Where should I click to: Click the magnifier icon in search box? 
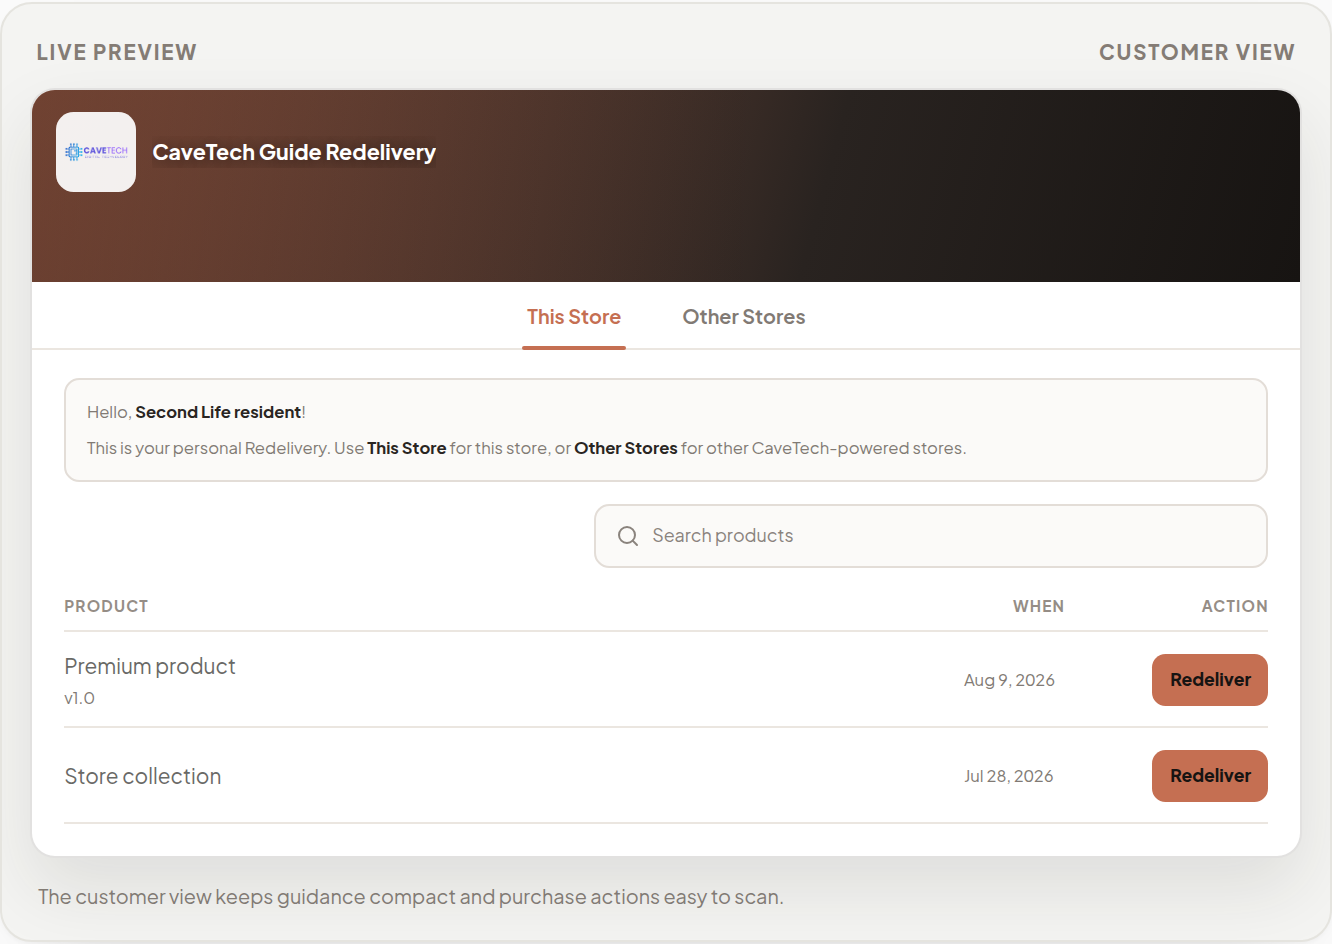coord(628,536)
